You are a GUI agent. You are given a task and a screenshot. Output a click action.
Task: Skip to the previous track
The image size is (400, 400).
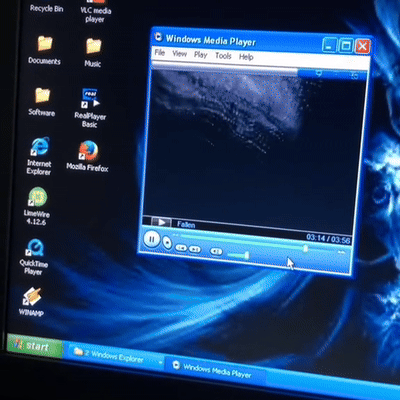(181, 248)
